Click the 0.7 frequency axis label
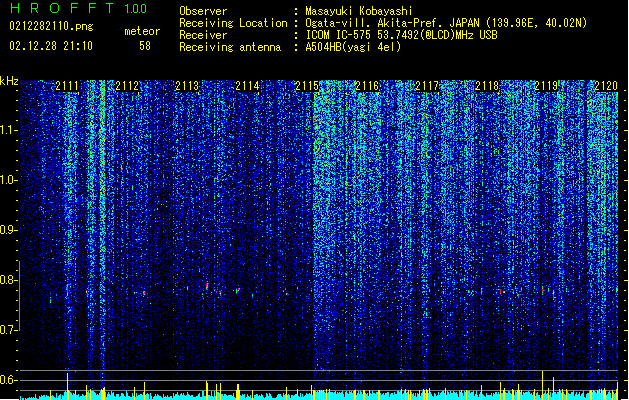This screenshot has height=400, width=629. 8,330
